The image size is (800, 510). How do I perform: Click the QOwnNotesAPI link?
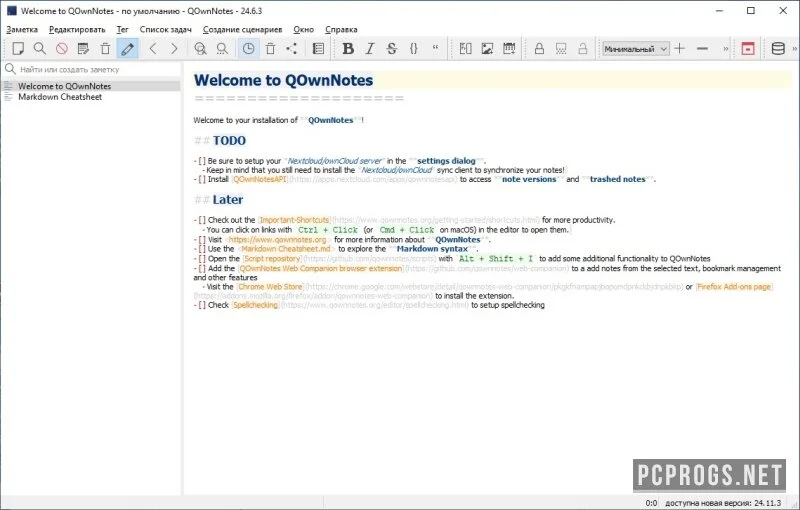260,180
